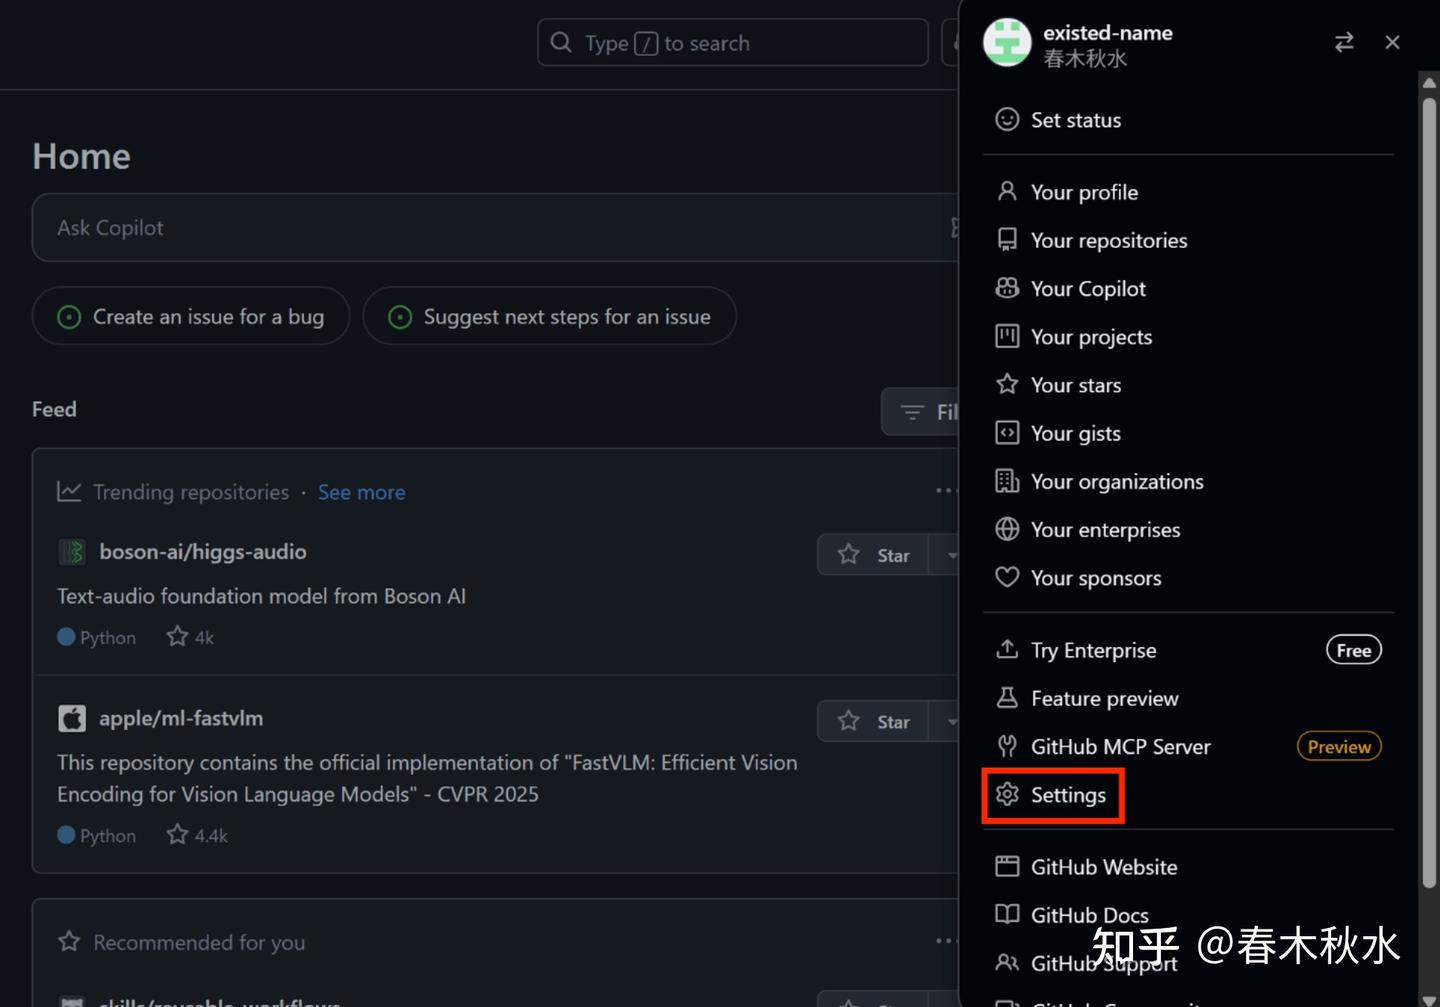Open Set status in the menu
Viewport: 1440px width, 1007px height.
coord(1188,120)
